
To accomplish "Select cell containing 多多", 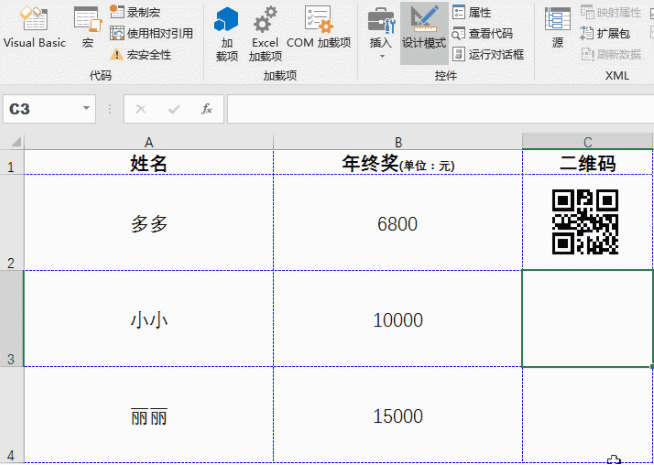I will tap(149, 222).
